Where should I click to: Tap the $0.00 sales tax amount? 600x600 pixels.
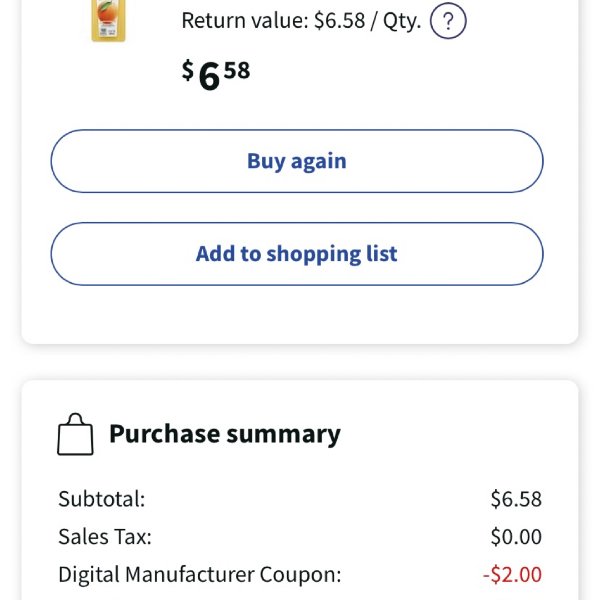516,536
